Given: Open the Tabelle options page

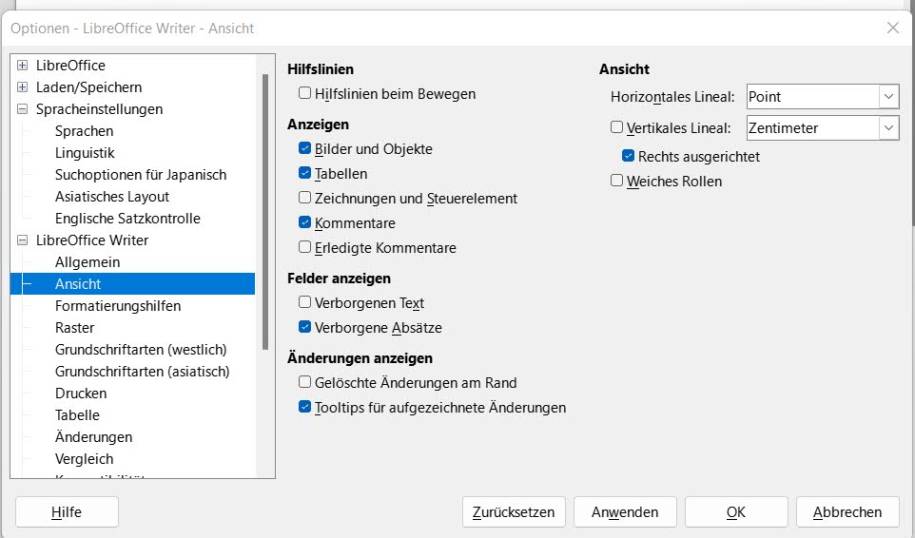Looking at the screenshot, I should click(x=77, y=415).
